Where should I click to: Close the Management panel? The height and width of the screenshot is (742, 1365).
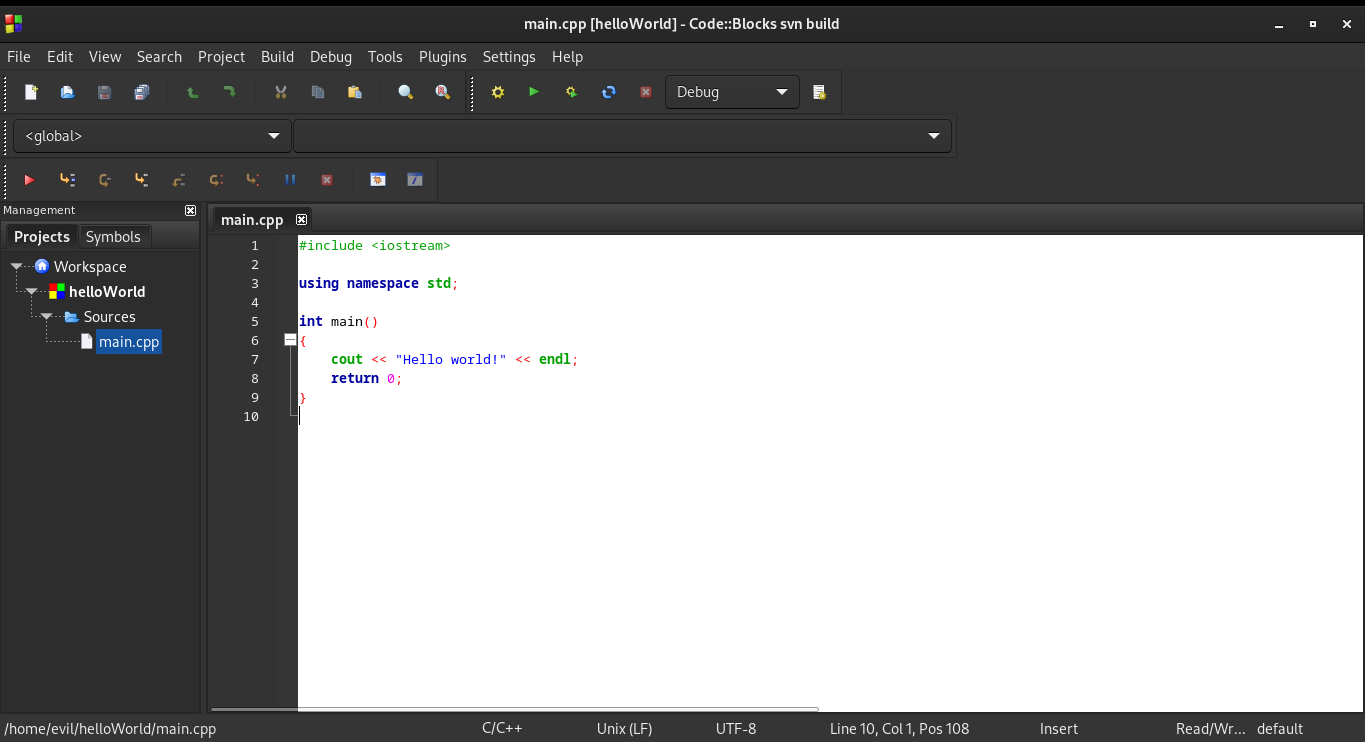point(190,210)
